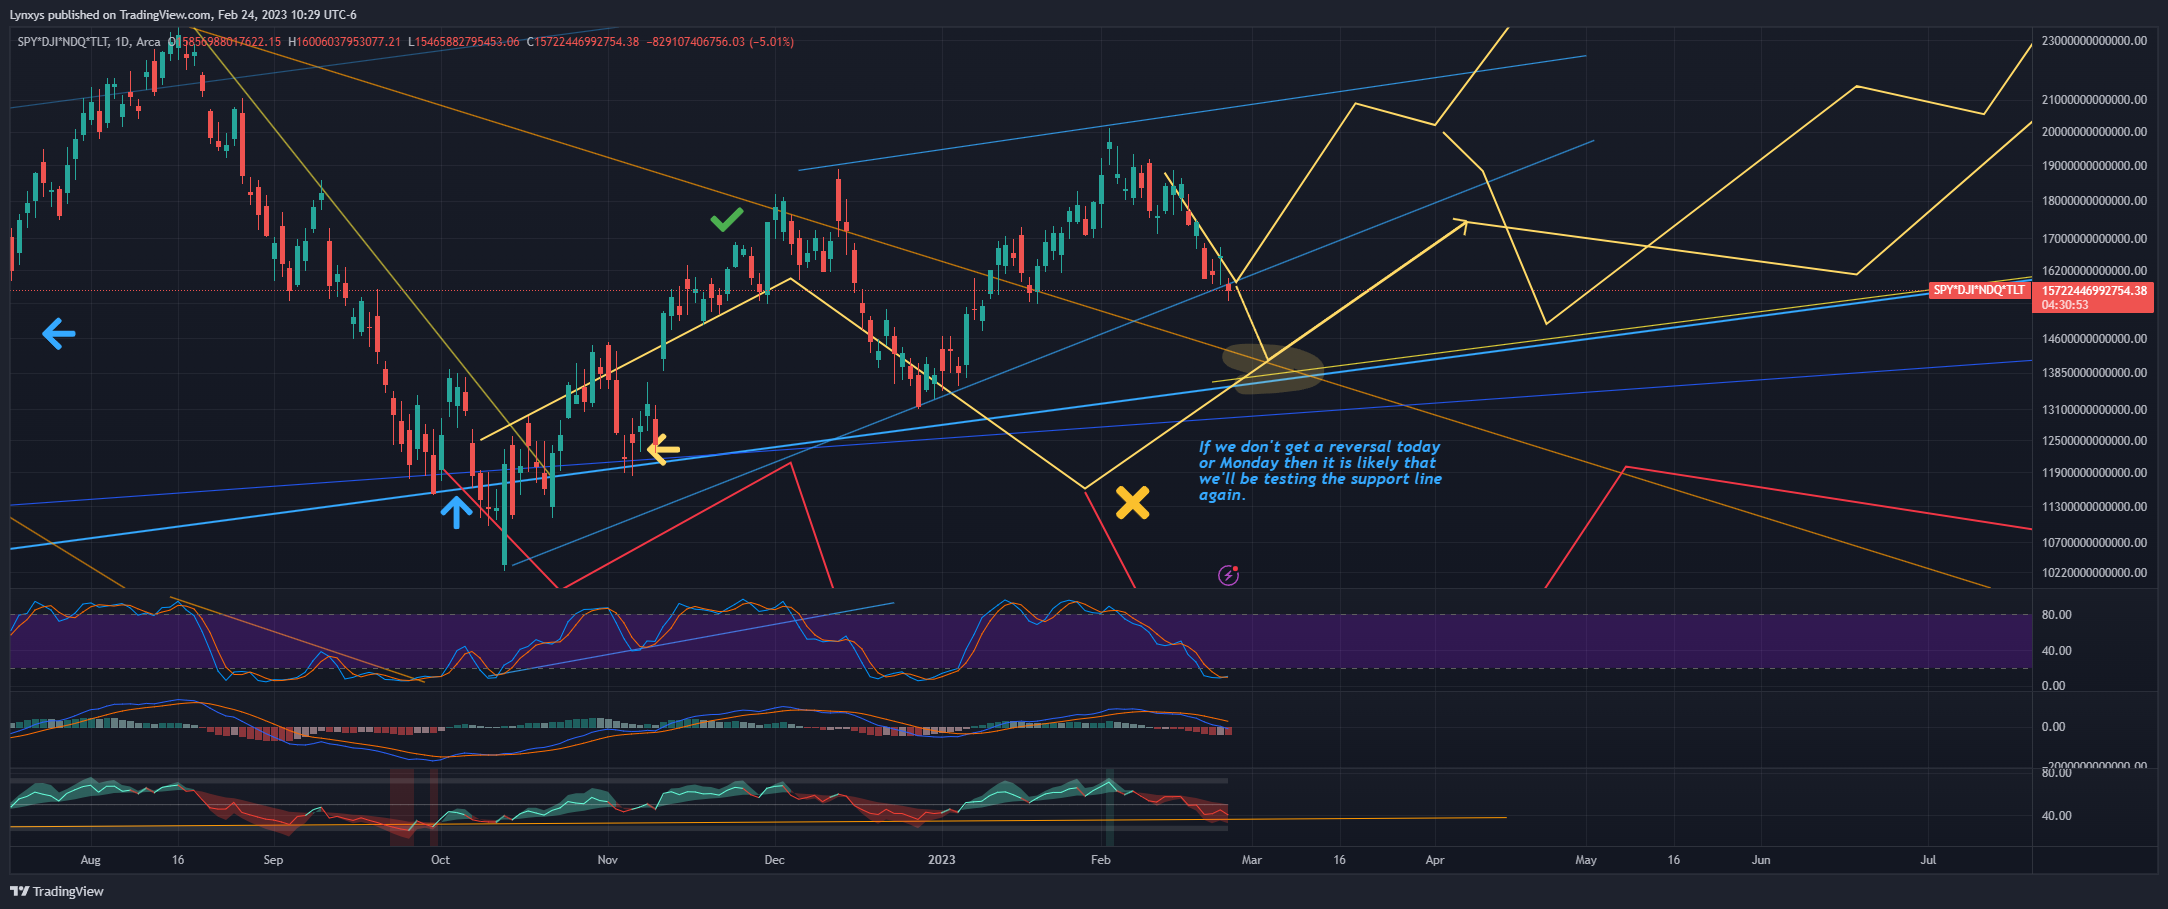This screenshot has width=2168, height=909.
Task: Click the 40.00 level on the lowest pane axis
Action: (x=2056, y=816)
